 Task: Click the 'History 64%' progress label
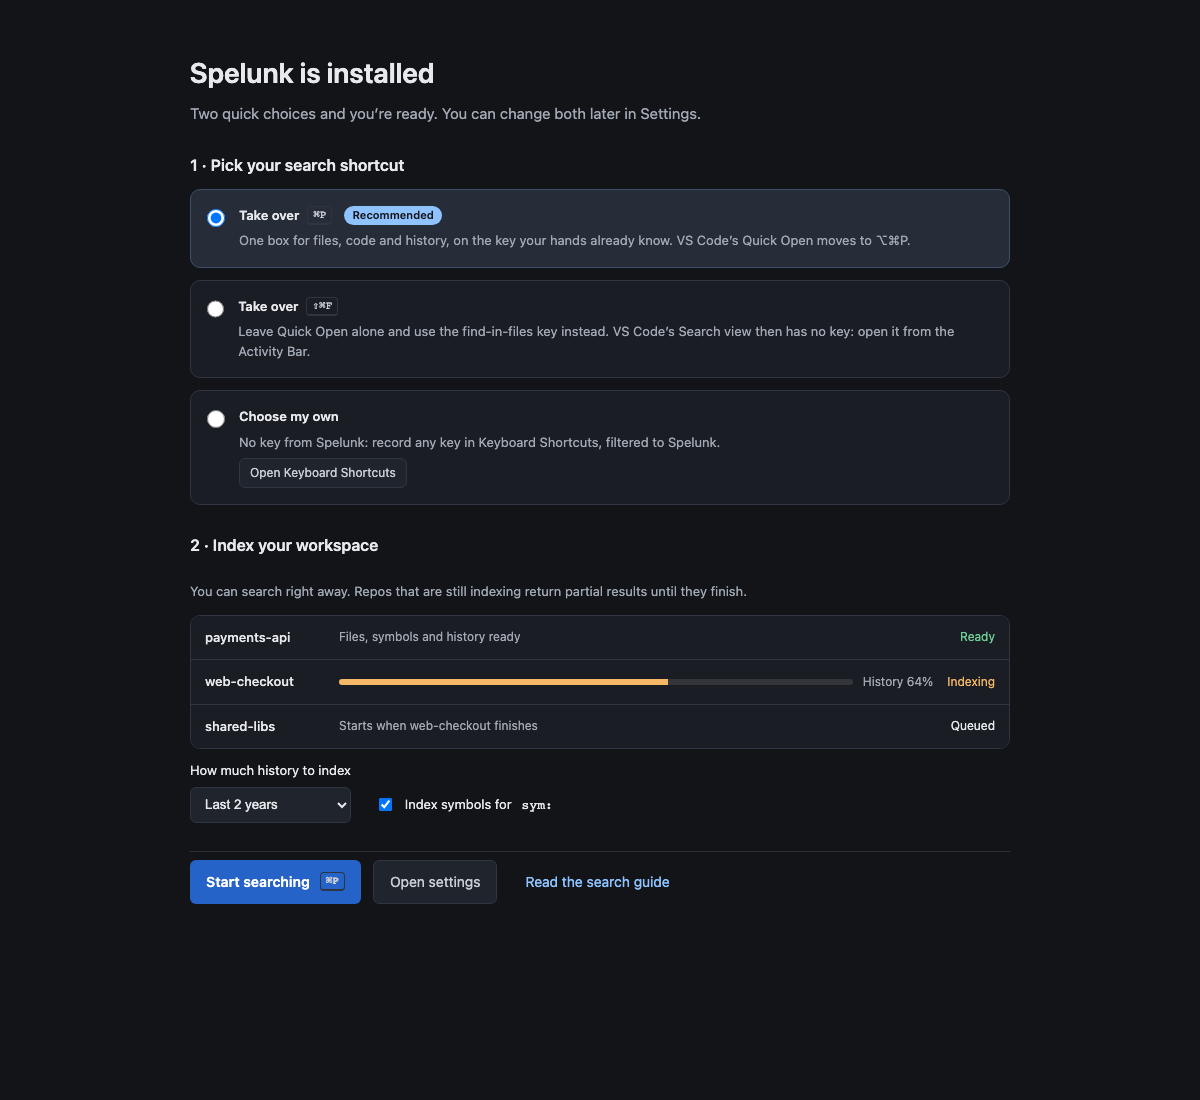point(898,682)
